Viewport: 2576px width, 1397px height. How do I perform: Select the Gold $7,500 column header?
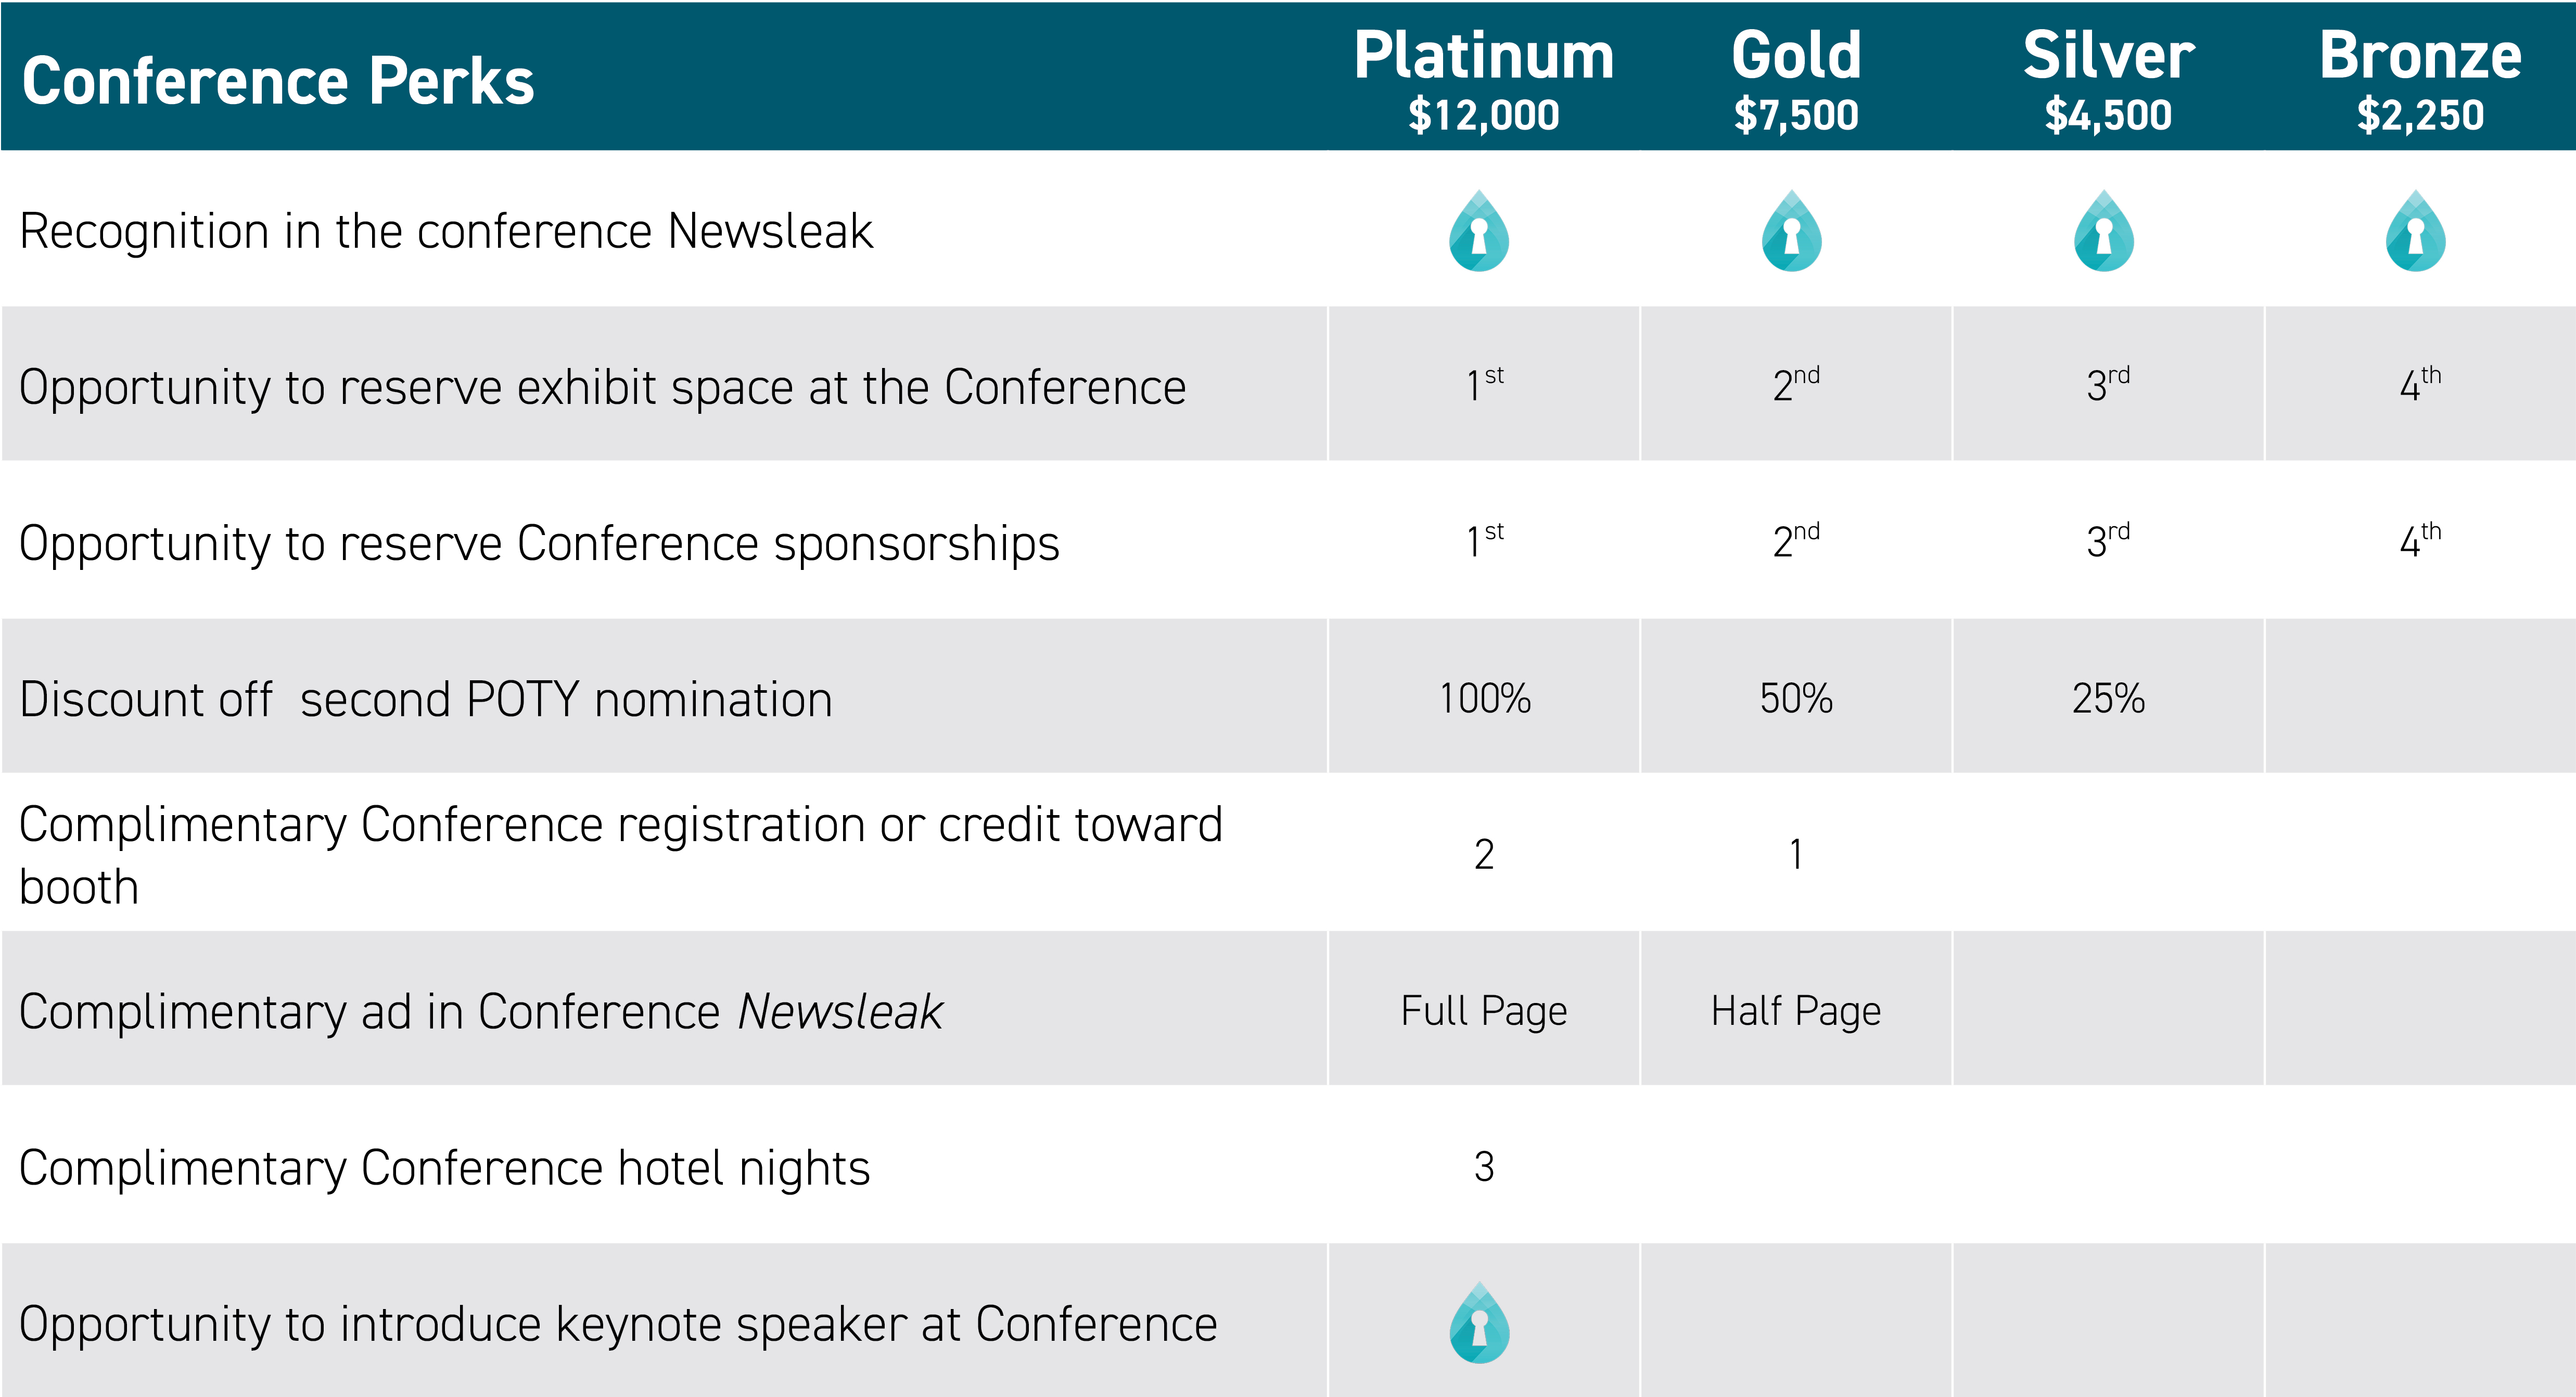1796,80
